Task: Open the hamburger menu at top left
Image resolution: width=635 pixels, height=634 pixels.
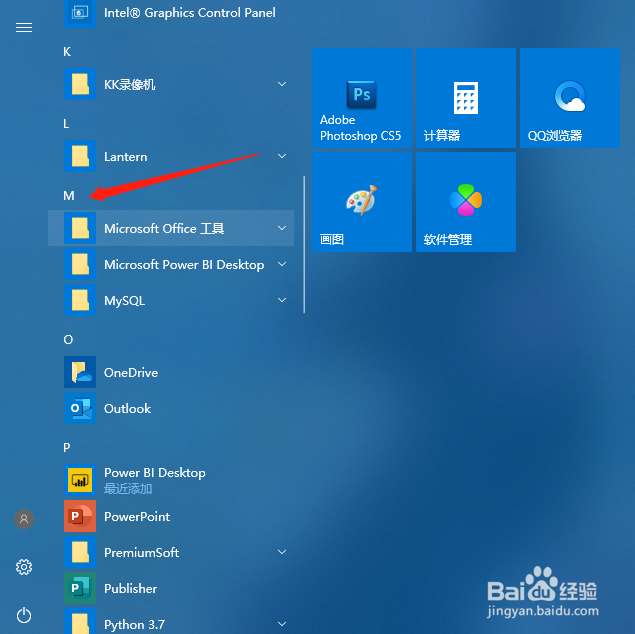Action: point(24,27)
